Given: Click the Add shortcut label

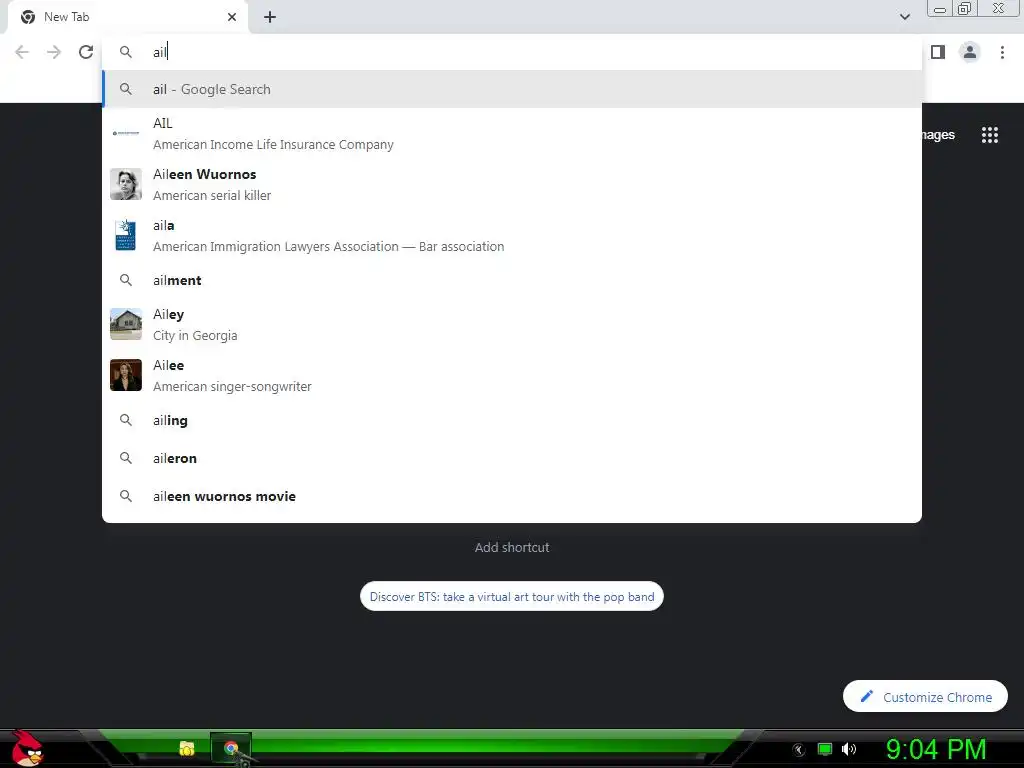Looking at the screenshot, I should (x=512, y=547).
